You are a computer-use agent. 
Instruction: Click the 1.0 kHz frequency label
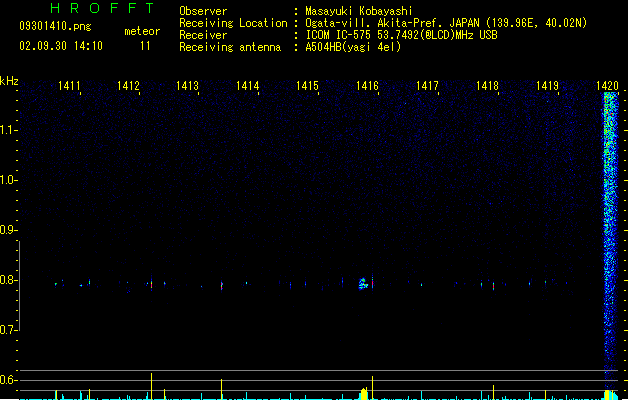[x=8, y=180]
